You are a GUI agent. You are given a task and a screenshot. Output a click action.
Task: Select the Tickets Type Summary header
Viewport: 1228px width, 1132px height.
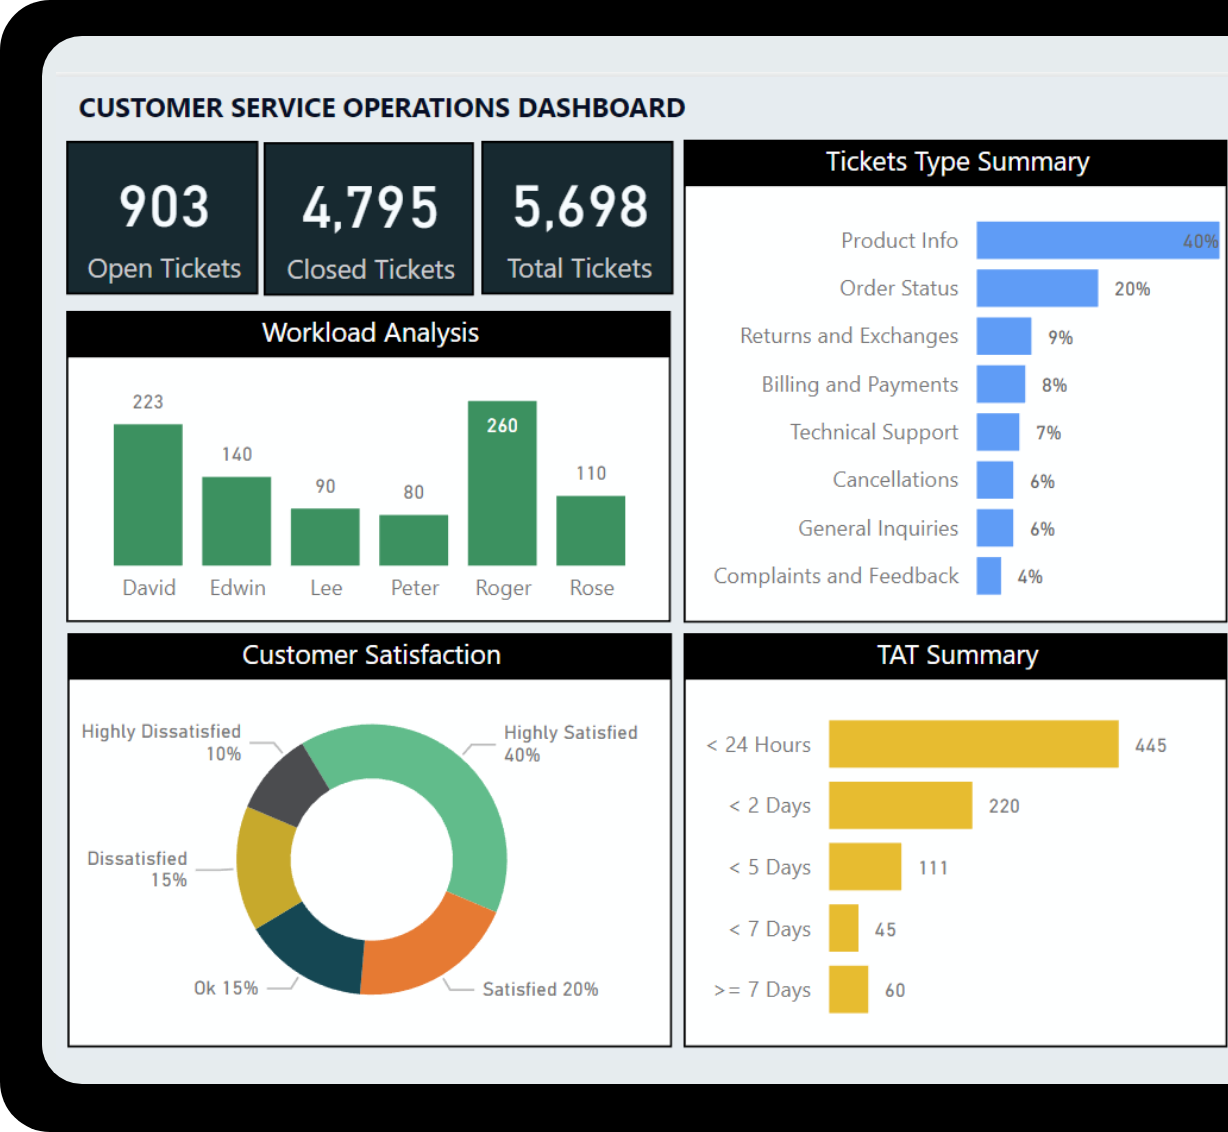(957, 162)
